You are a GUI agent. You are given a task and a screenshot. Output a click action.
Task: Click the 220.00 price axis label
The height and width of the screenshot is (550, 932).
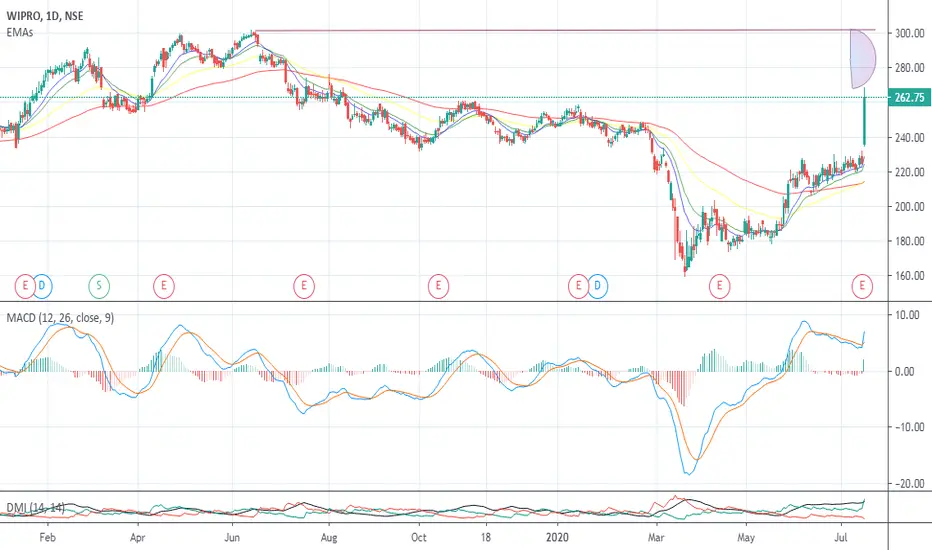(909, 172)
